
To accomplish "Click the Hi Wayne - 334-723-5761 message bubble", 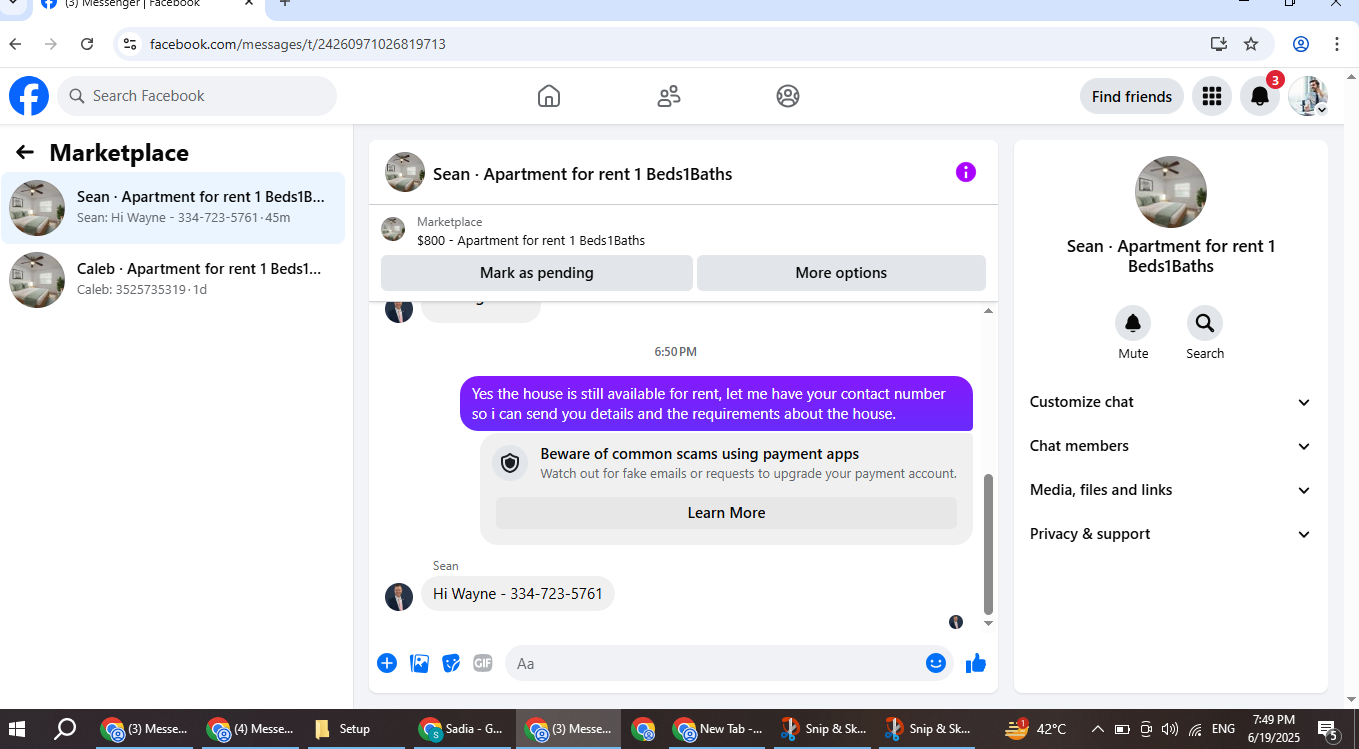I will (518, 594).
